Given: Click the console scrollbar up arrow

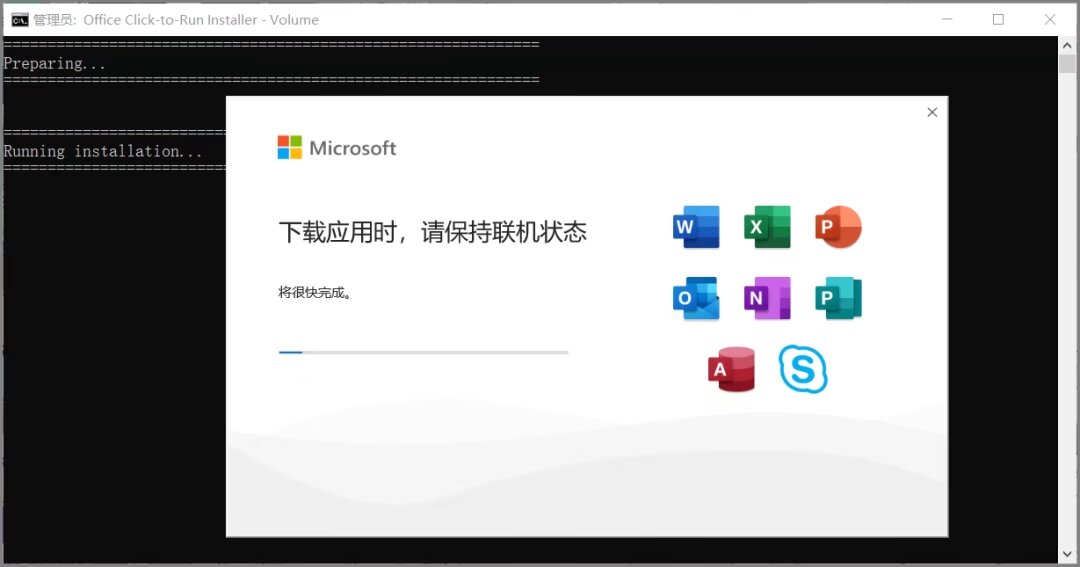Looking at the screenshot, I should (1067, 45).
